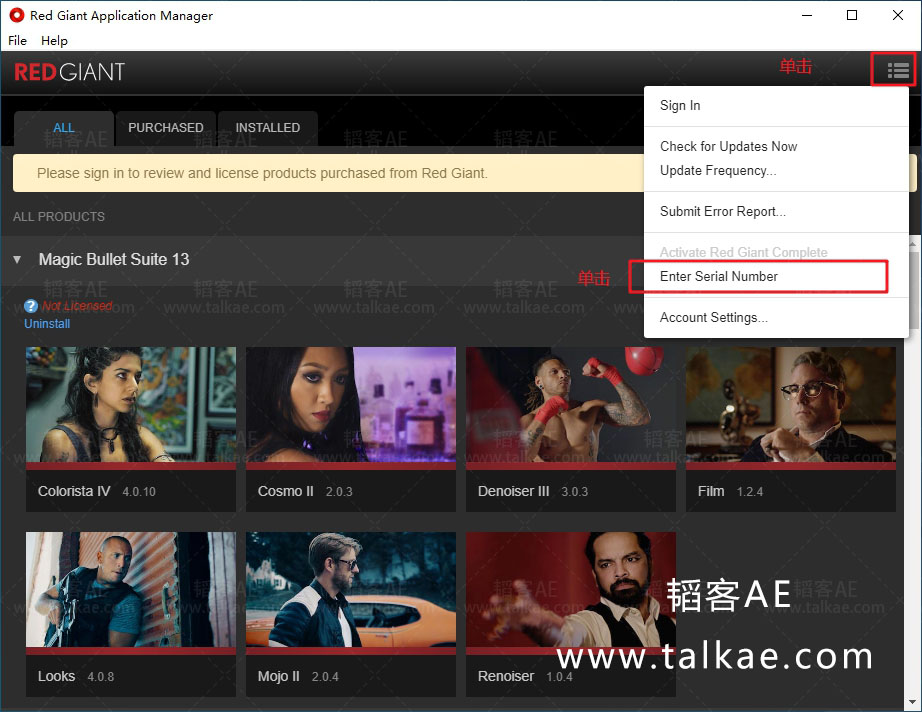922x712 pixels.
Task: Open the Film product thumbnail
Action: point(791,405)
